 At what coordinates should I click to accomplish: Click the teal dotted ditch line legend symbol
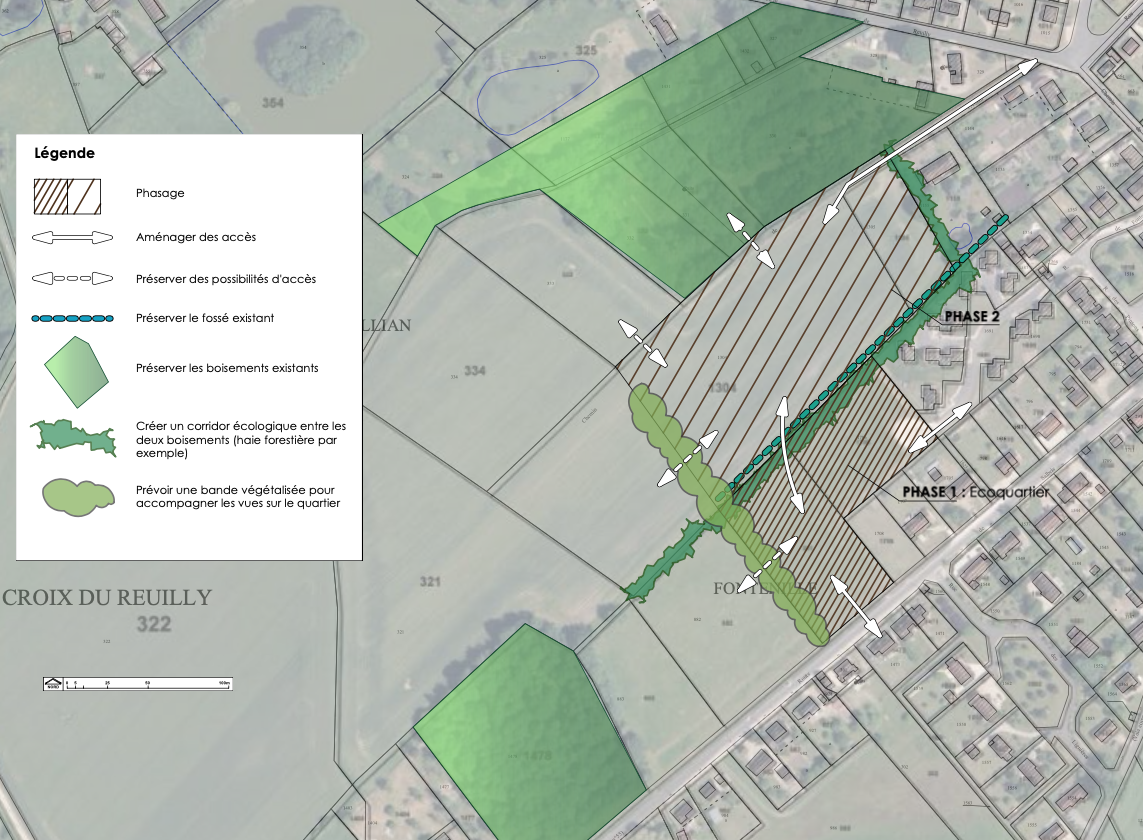click(x=72, y=318)
